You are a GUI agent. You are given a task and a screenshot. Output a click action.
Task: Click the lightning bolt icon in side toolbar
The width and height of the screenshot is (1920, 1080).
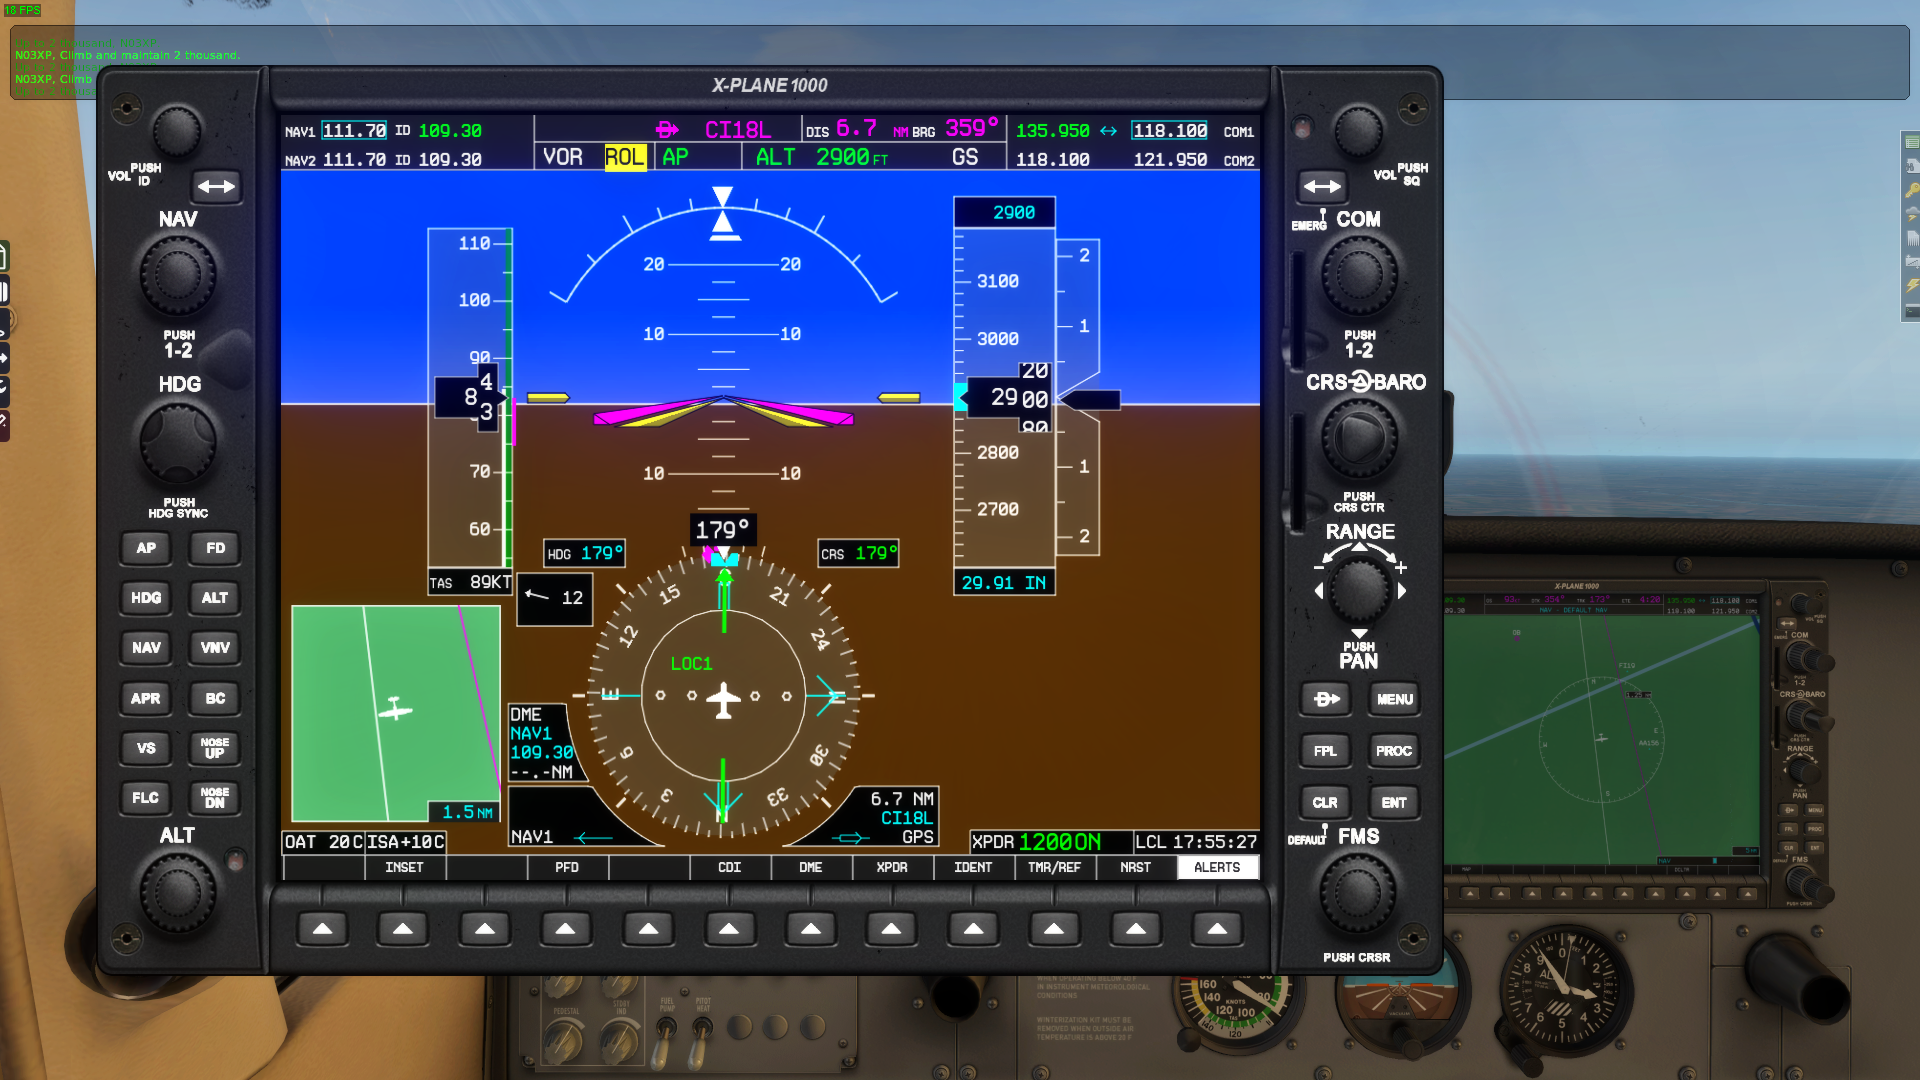pyautogui.click(x=1911, y=286)
